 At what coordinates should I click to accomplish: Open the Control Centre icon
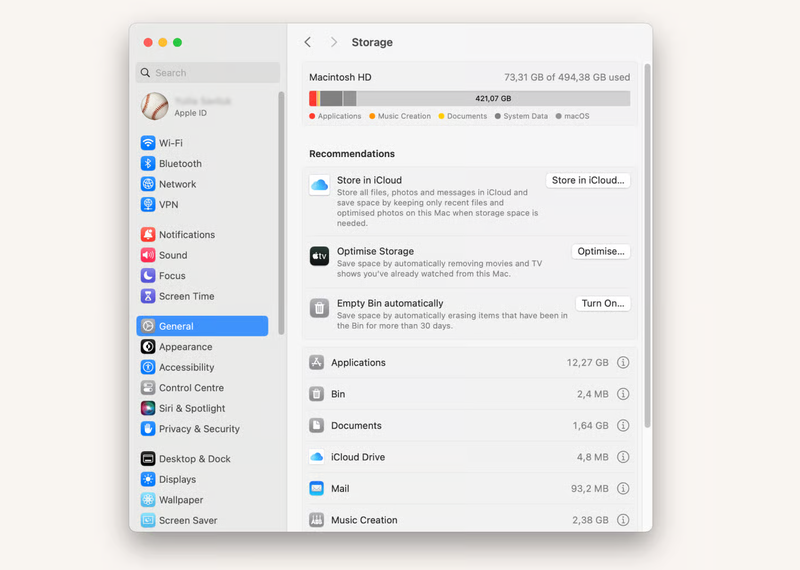pos(148,387)
